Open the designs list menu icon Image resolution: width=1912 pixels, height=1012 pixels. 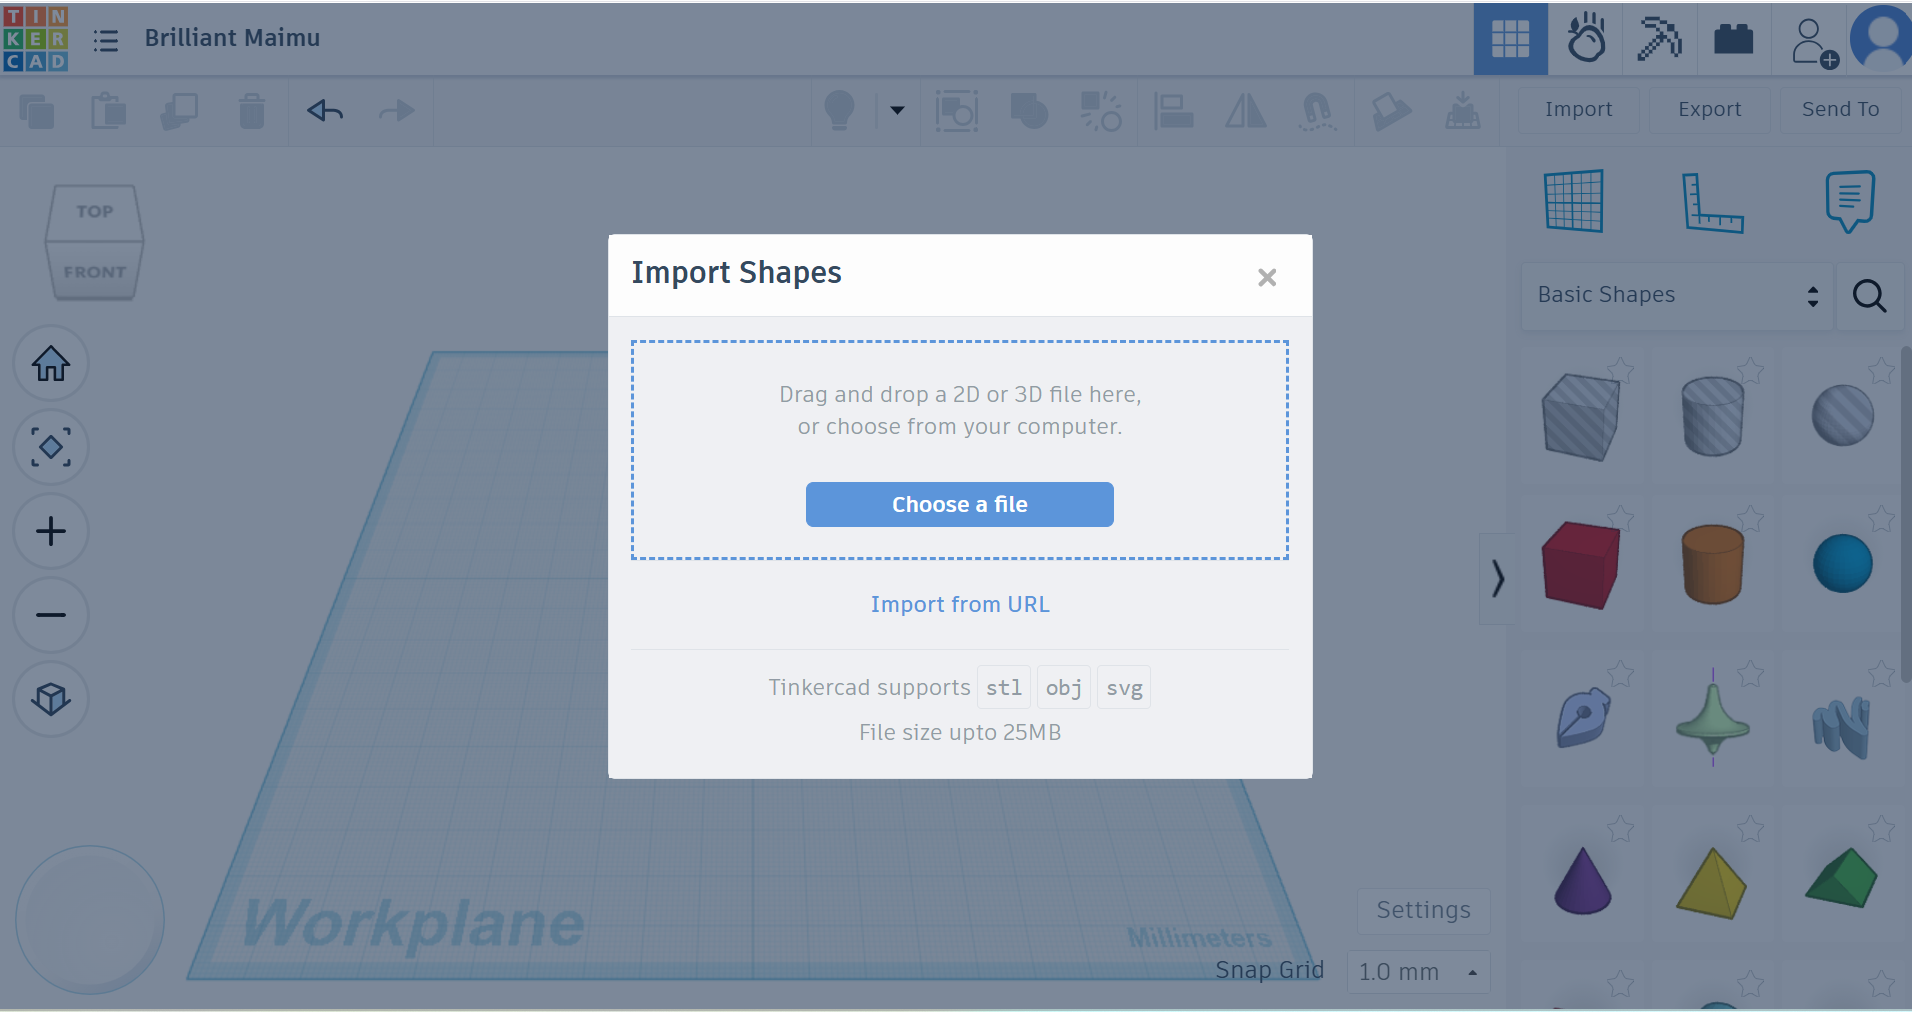click(105, 40)
